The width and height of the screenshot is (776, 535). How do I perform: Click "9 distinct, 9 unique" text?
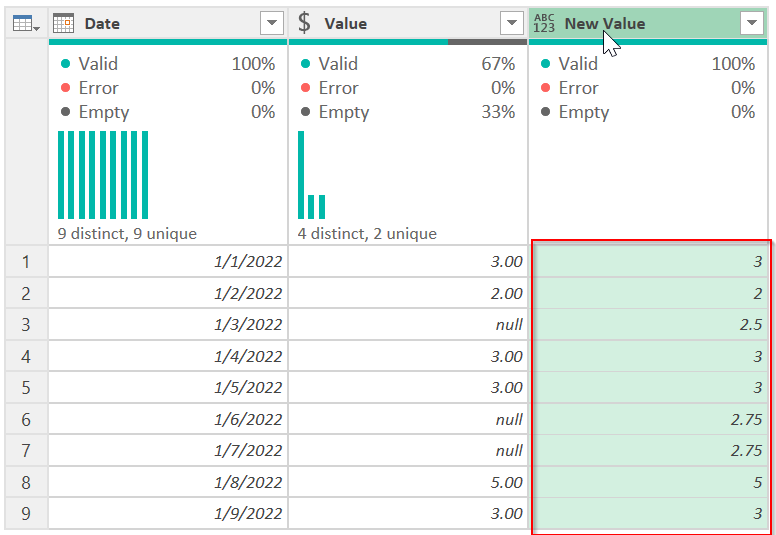pos(127,233)
